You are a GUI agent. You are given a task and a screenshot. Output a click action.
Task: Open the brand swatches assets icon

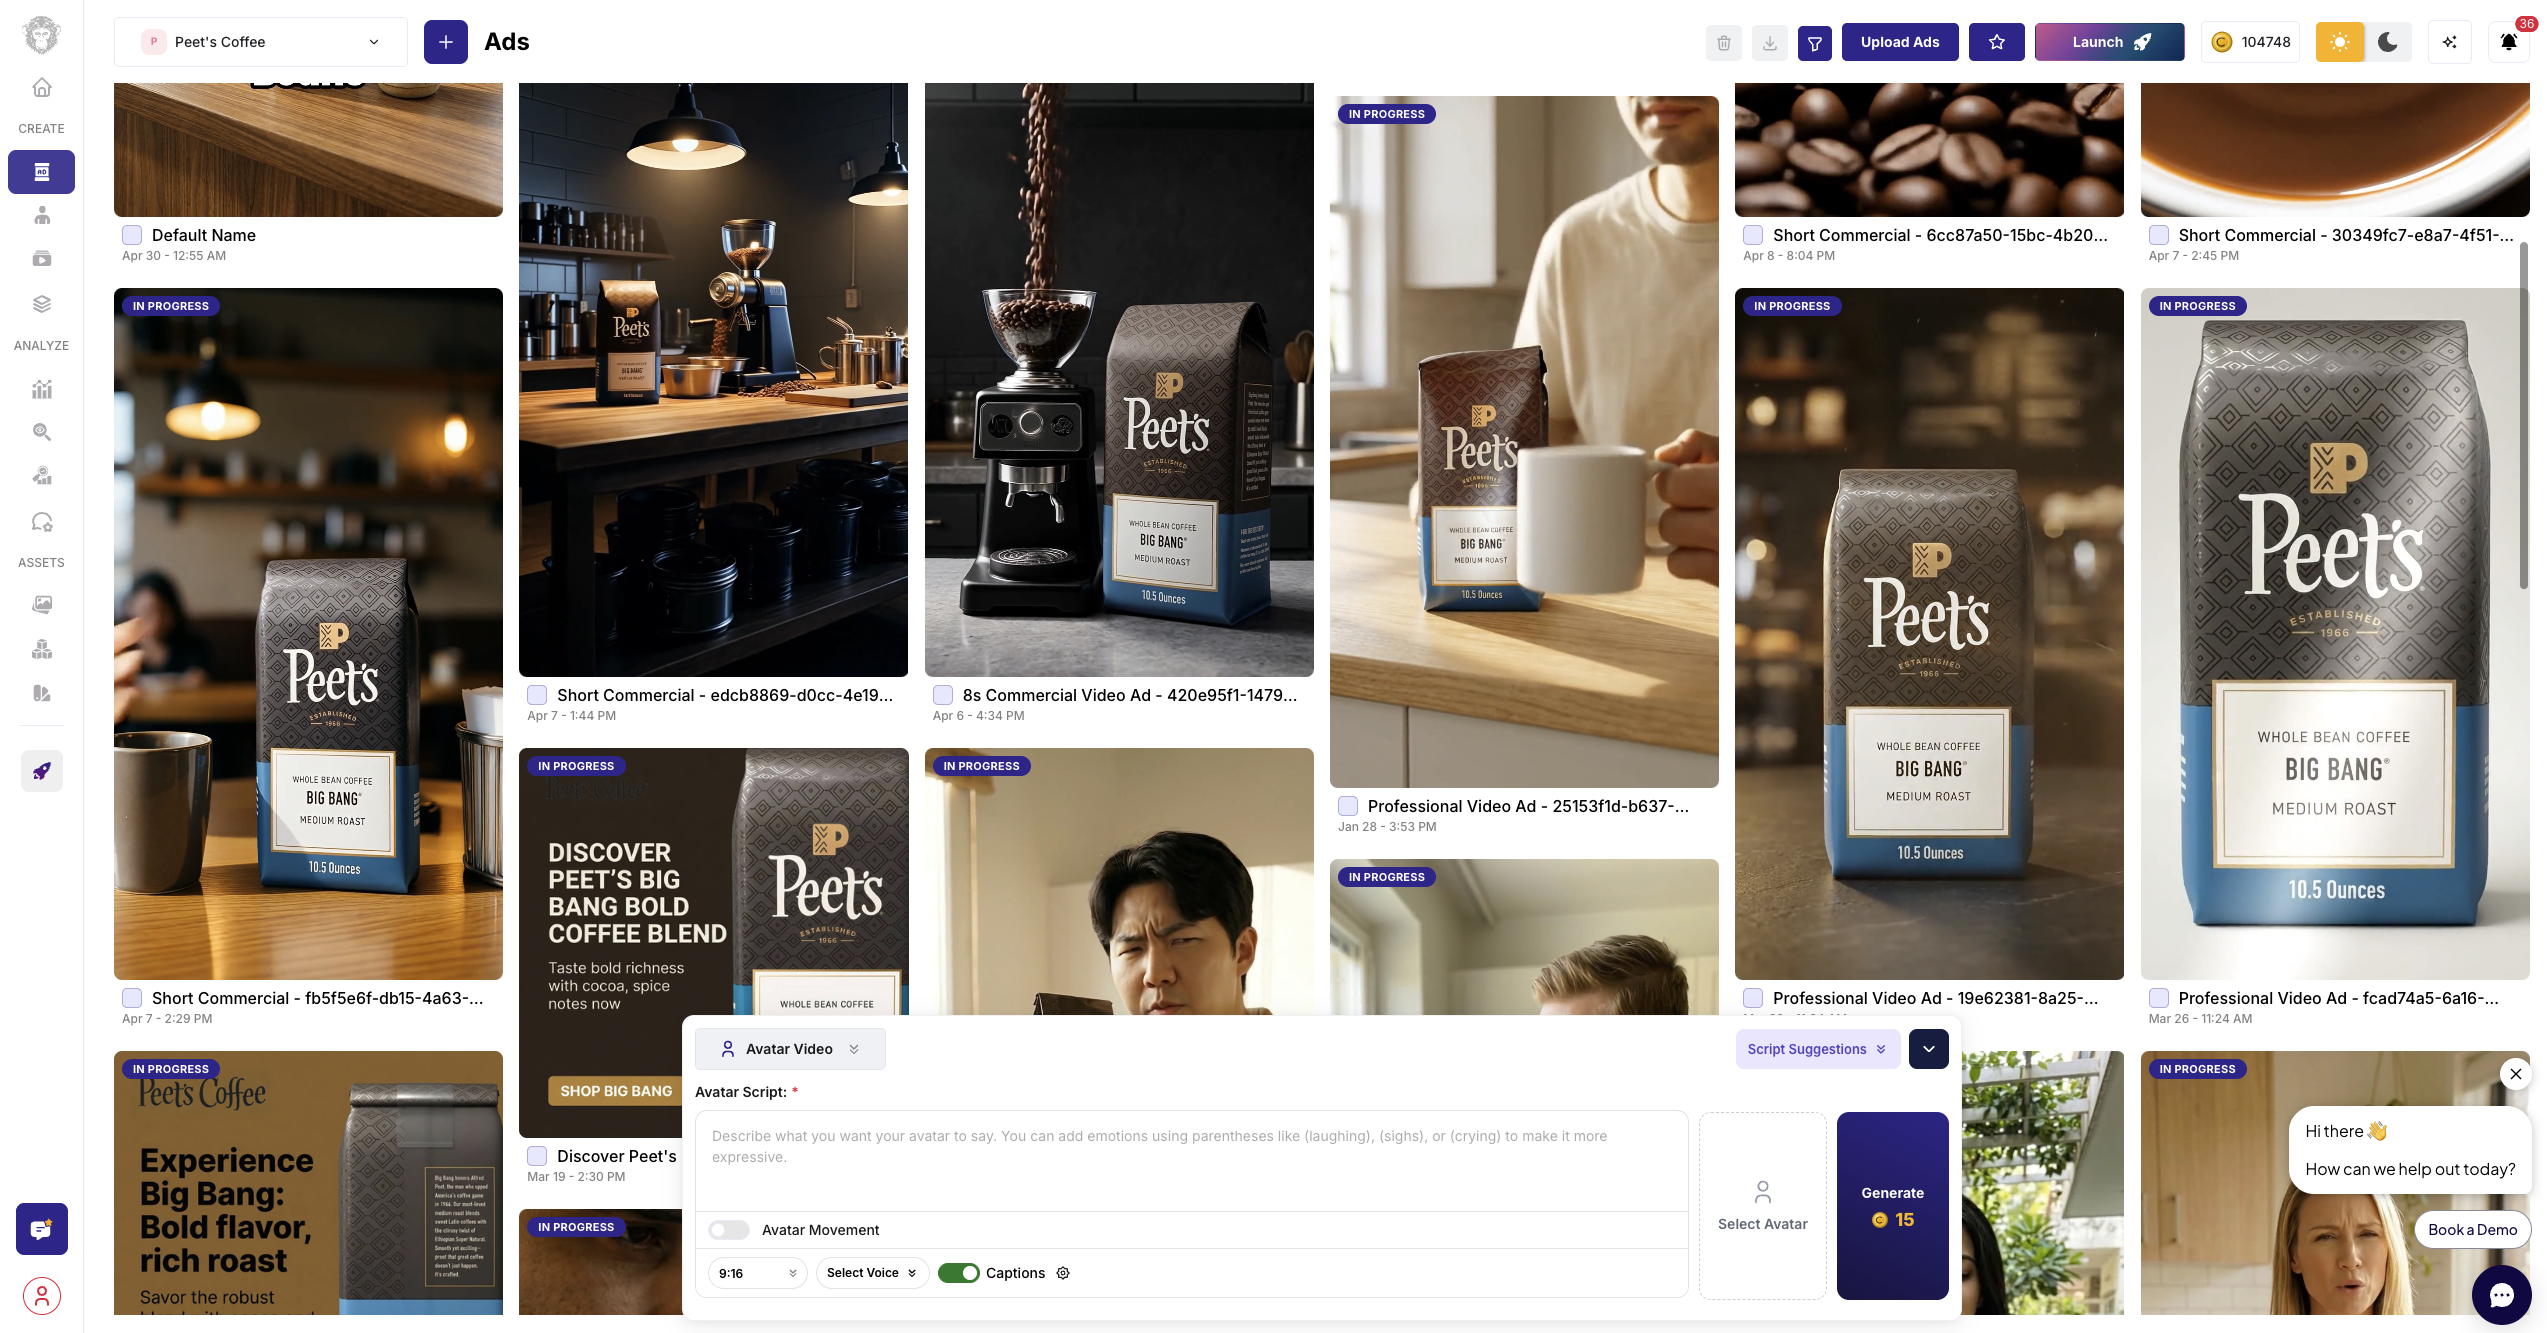coord(42,693)
